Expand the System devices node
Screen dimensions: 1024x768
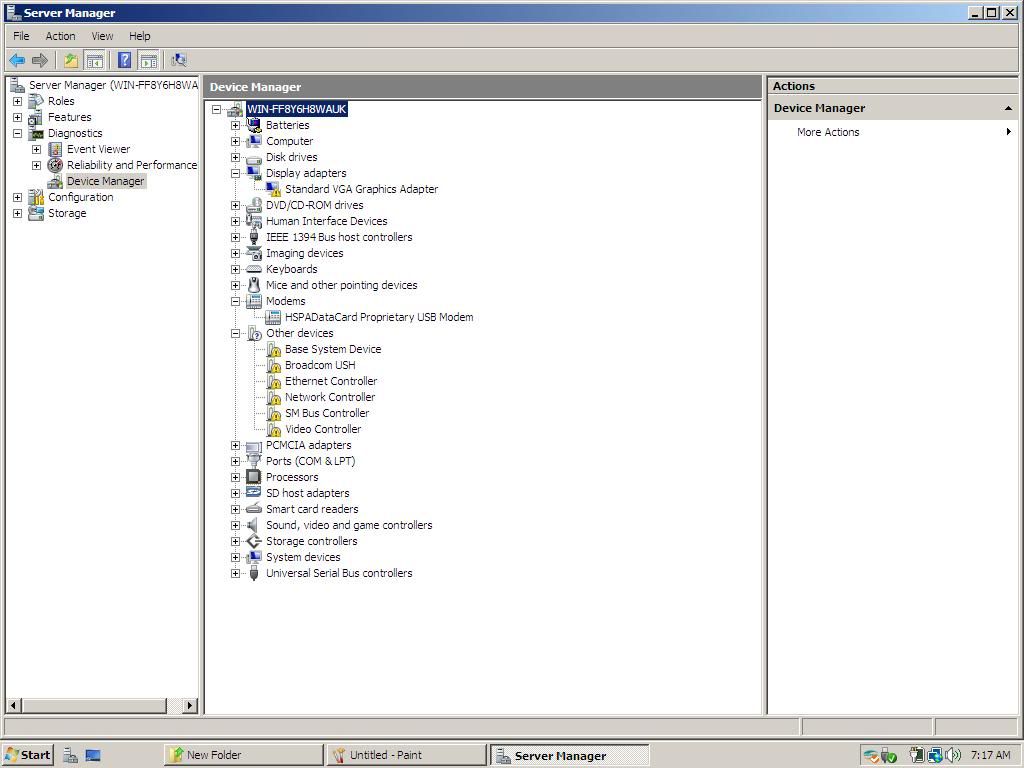click(x=235, y=557)
